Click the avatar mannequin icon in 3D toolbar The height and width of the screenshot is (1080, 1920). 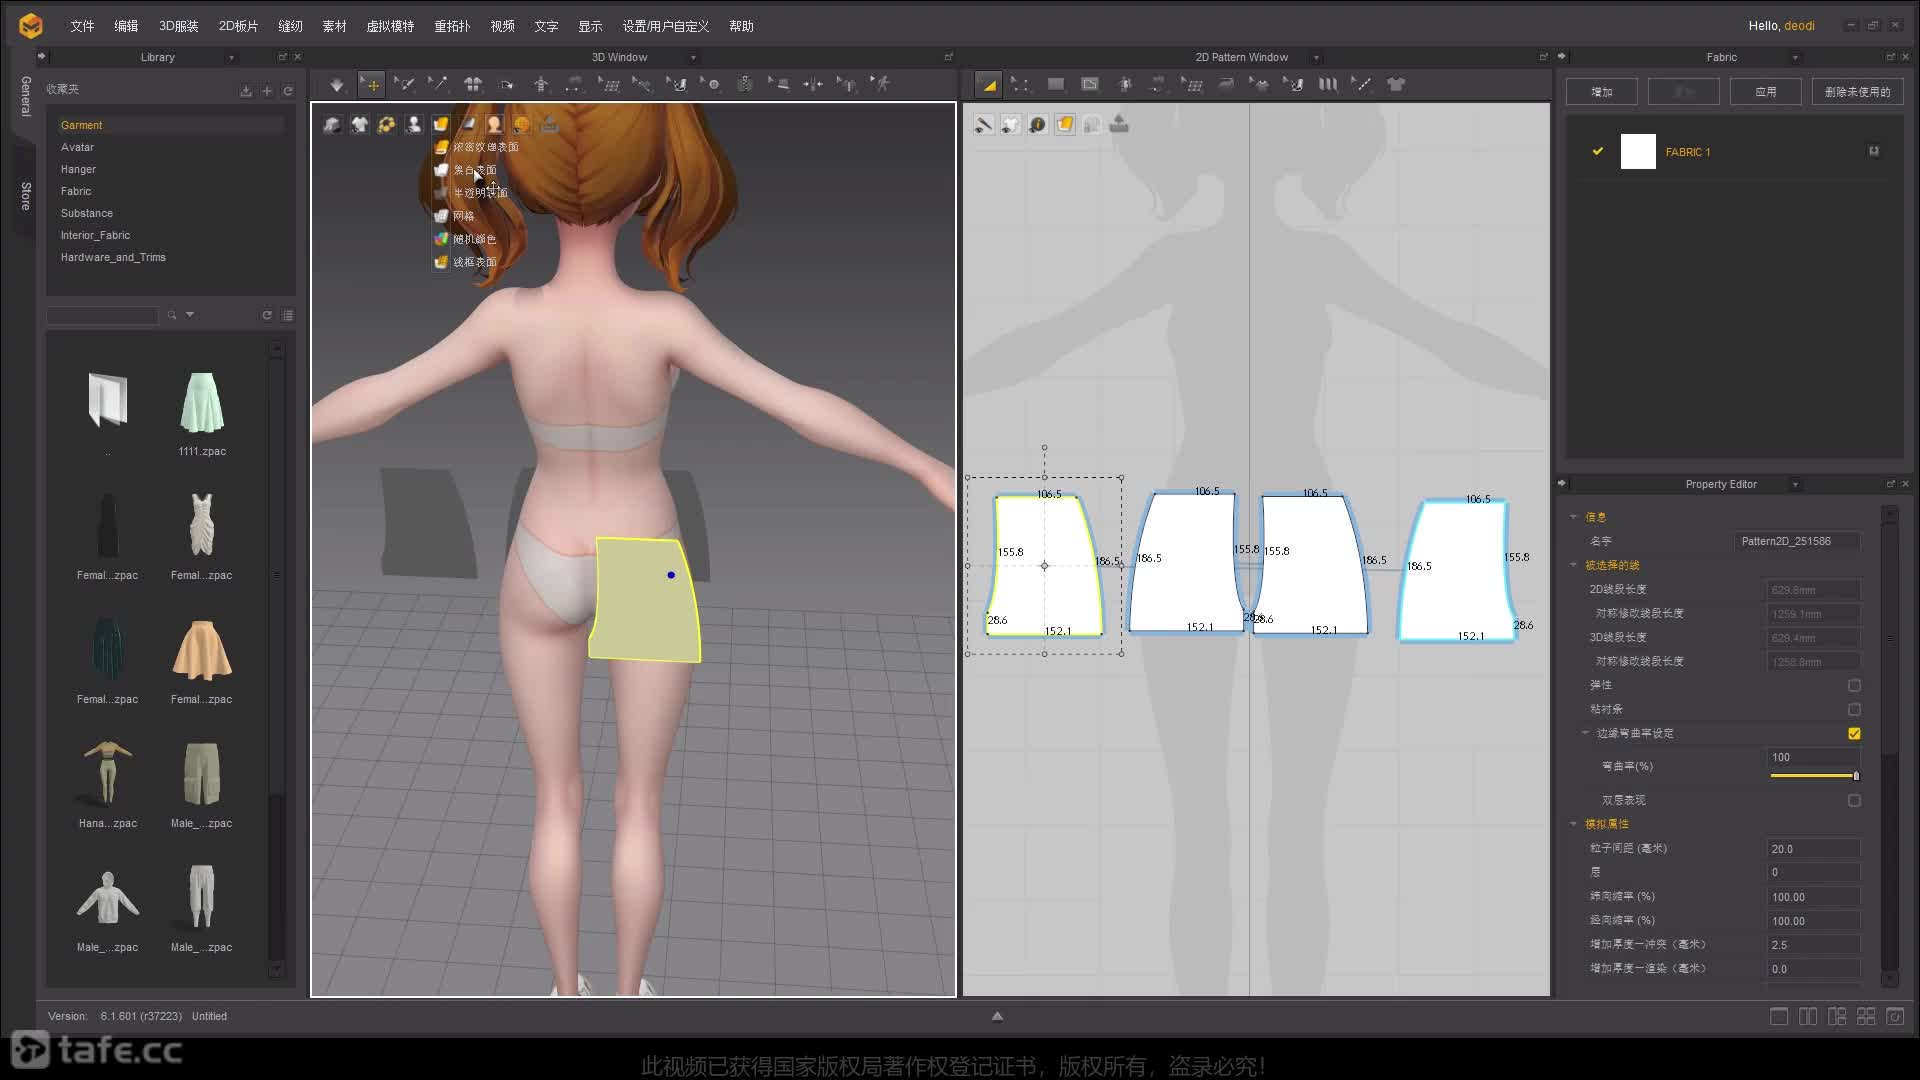541,85
